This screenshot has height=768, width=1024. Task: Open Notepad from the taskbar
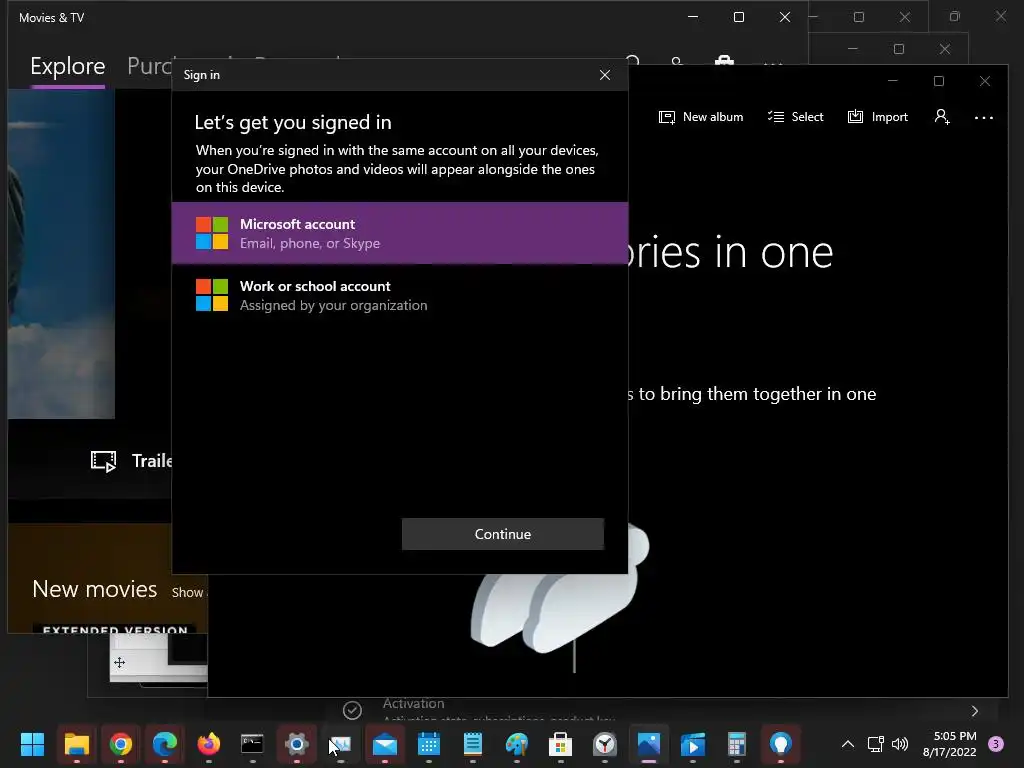[x=473, y=744]
